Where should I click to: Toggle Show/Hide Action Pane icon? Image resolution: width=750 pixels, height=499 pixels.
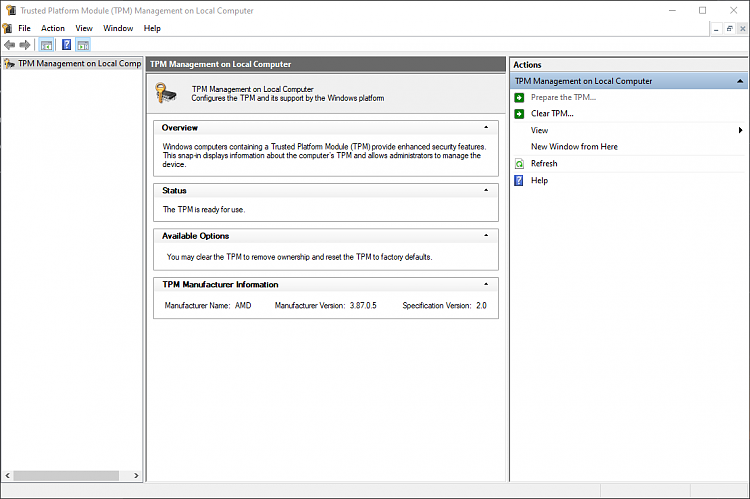[x=83, y=45]
